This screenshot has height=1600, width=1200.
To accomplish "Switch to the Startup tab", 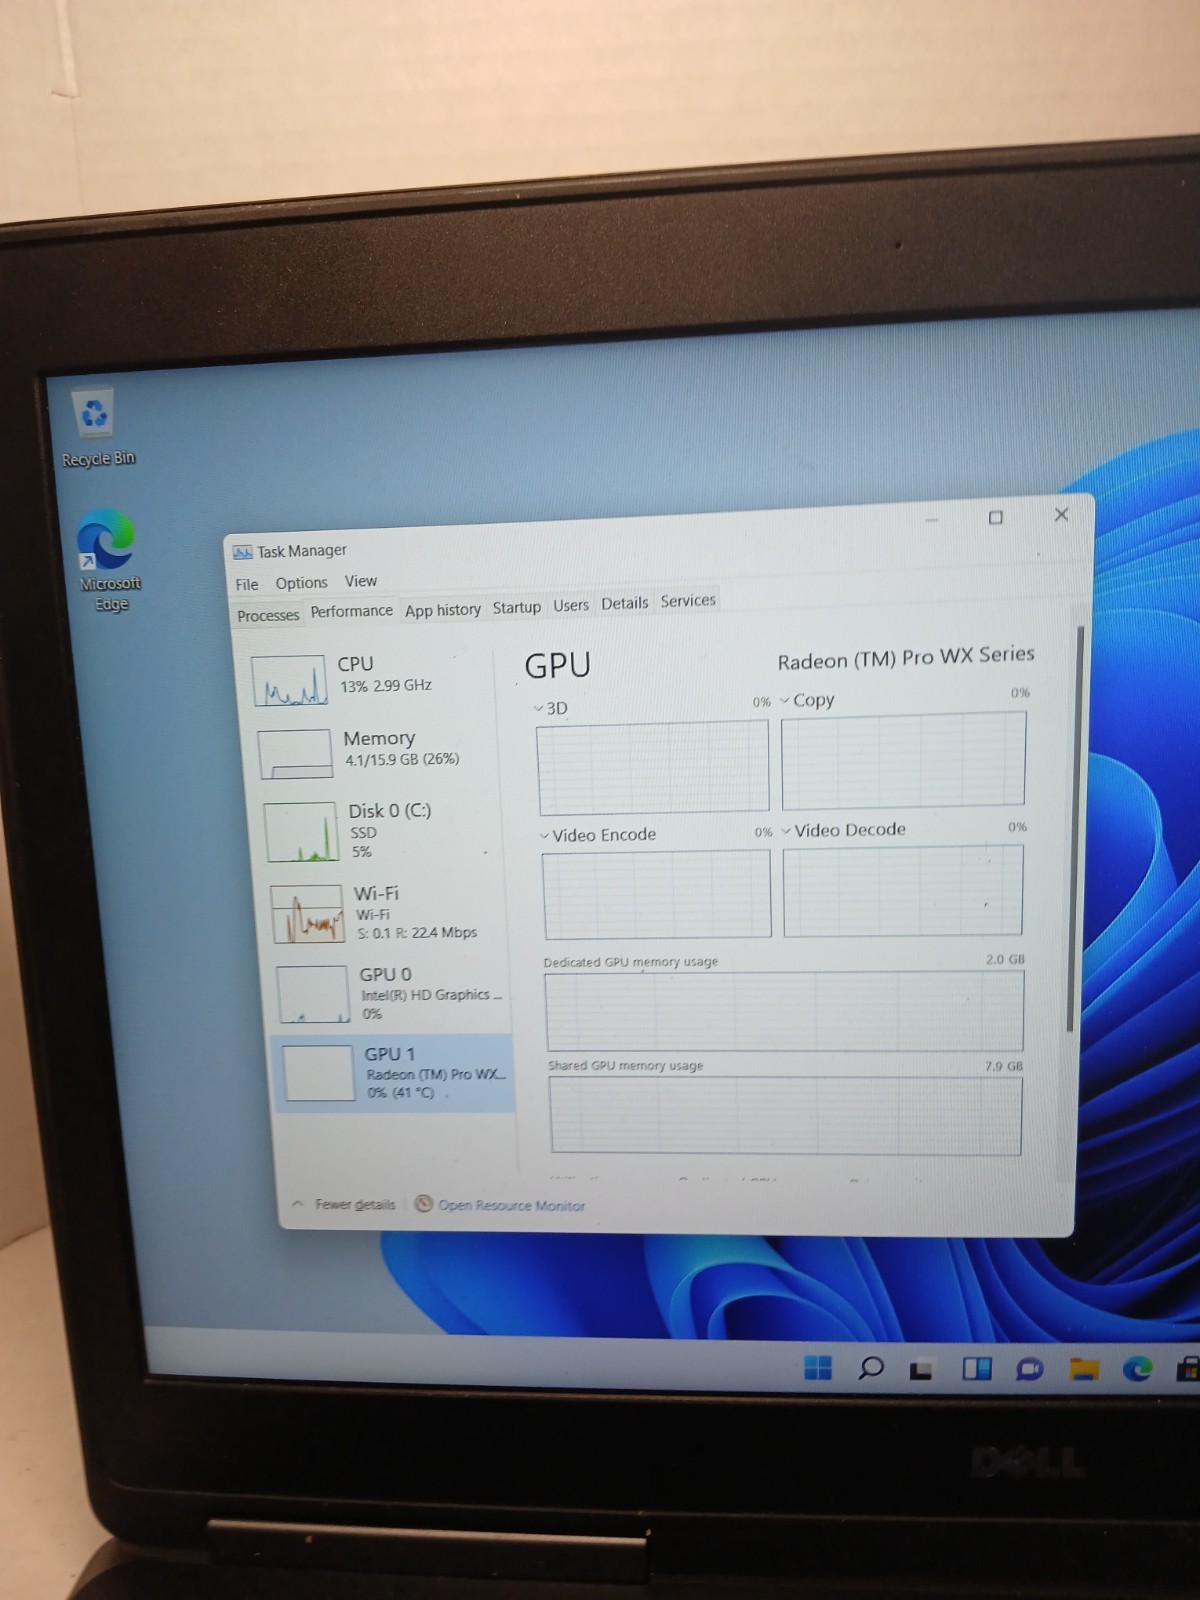I will point(516,607).
